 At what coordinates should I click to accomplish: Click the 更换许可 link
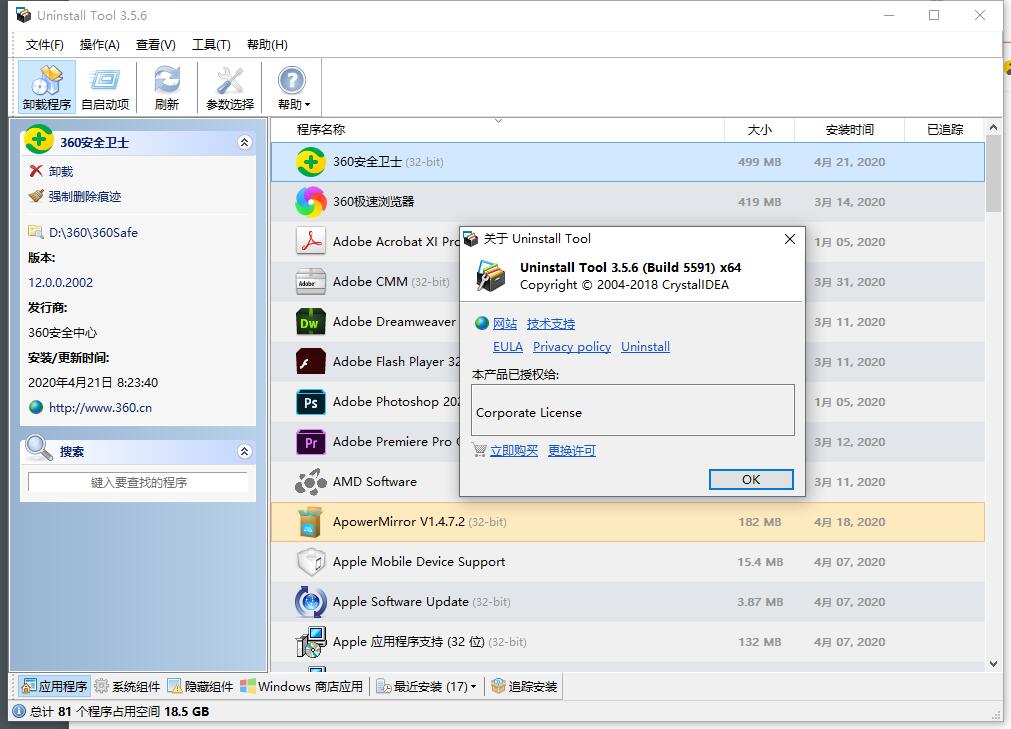572,451
